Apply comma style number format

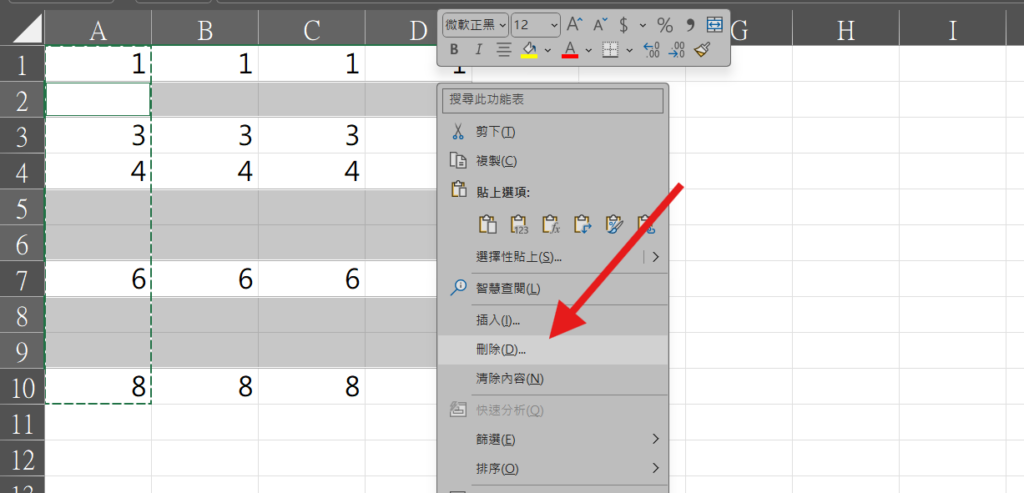[690, 25]
